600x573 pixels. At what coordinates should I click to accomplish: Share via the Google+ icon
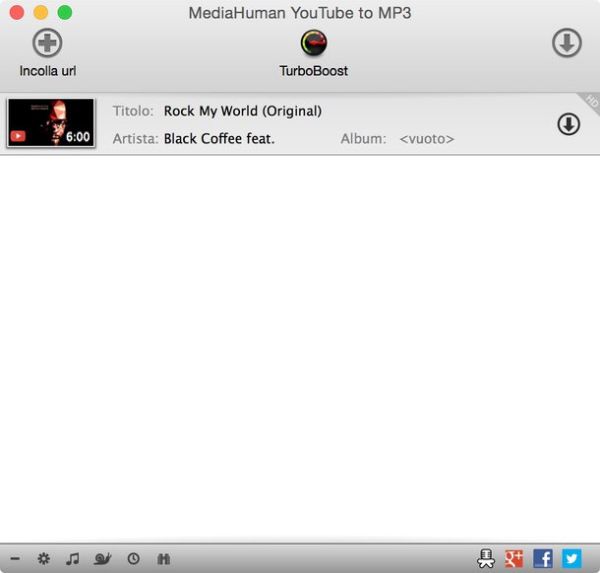pyautogui.click(x=514, y=559)
